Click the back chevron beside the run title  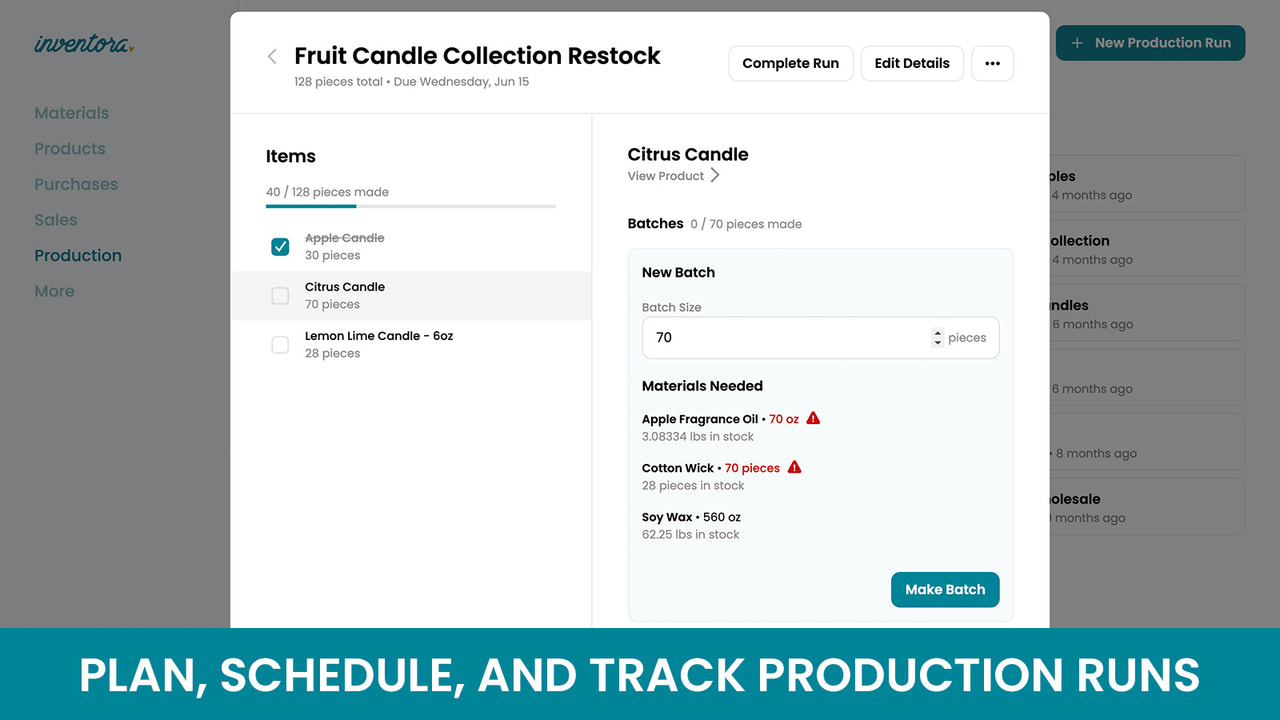point(271,56)
